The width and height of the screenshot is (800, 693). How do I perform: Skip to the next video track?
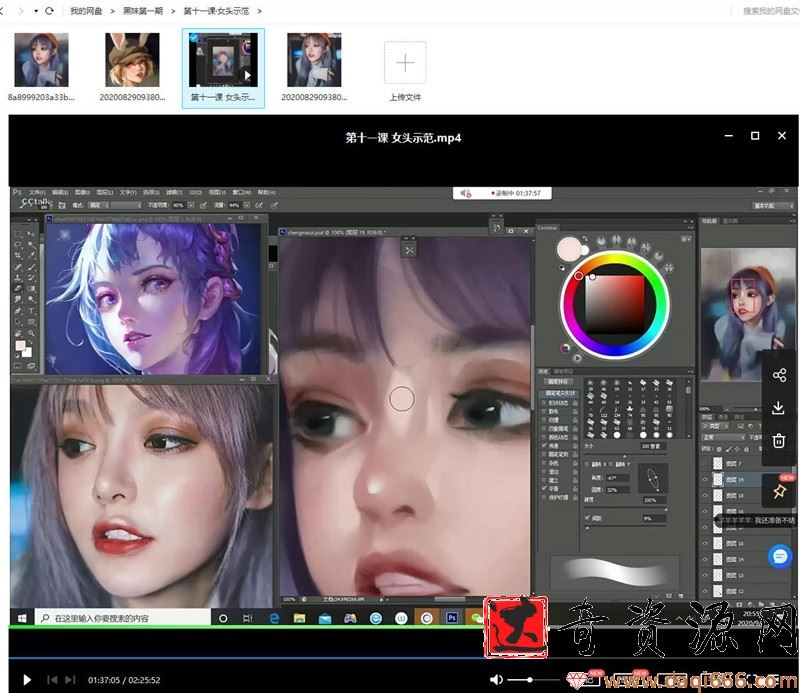pos(70,680)
